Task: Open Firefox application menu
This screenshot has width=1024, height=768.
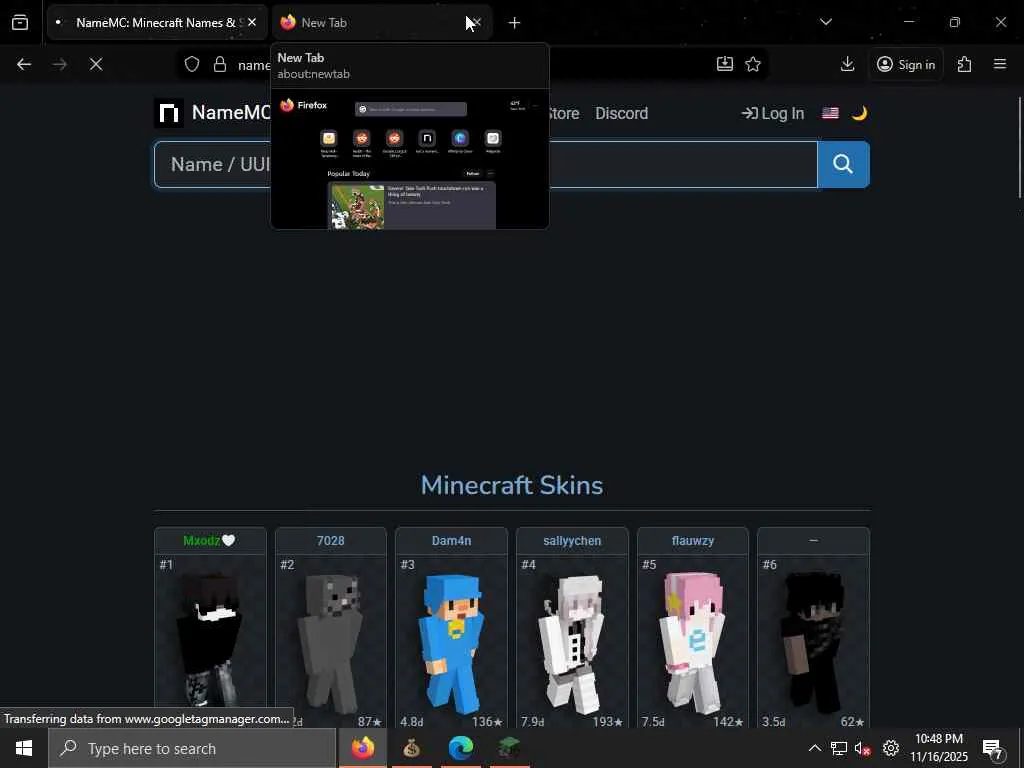Action: [1000, 64]
